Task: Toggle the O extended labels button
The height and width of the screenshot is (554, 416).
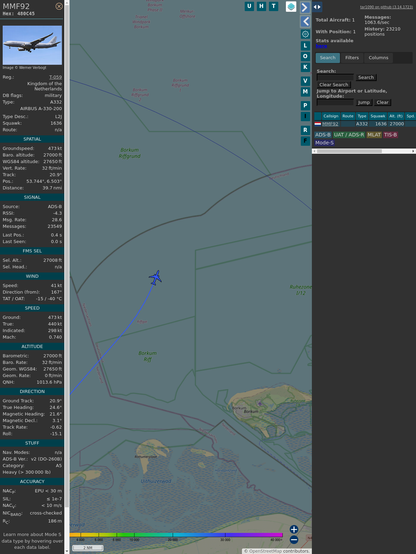Action: point(305,56)
